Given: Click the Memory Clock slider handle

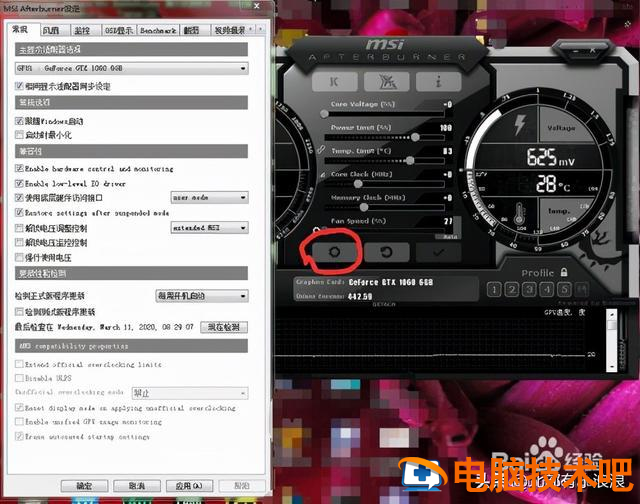Looking at the screenshot, I should pyautogui.click(x=364, y=207).
